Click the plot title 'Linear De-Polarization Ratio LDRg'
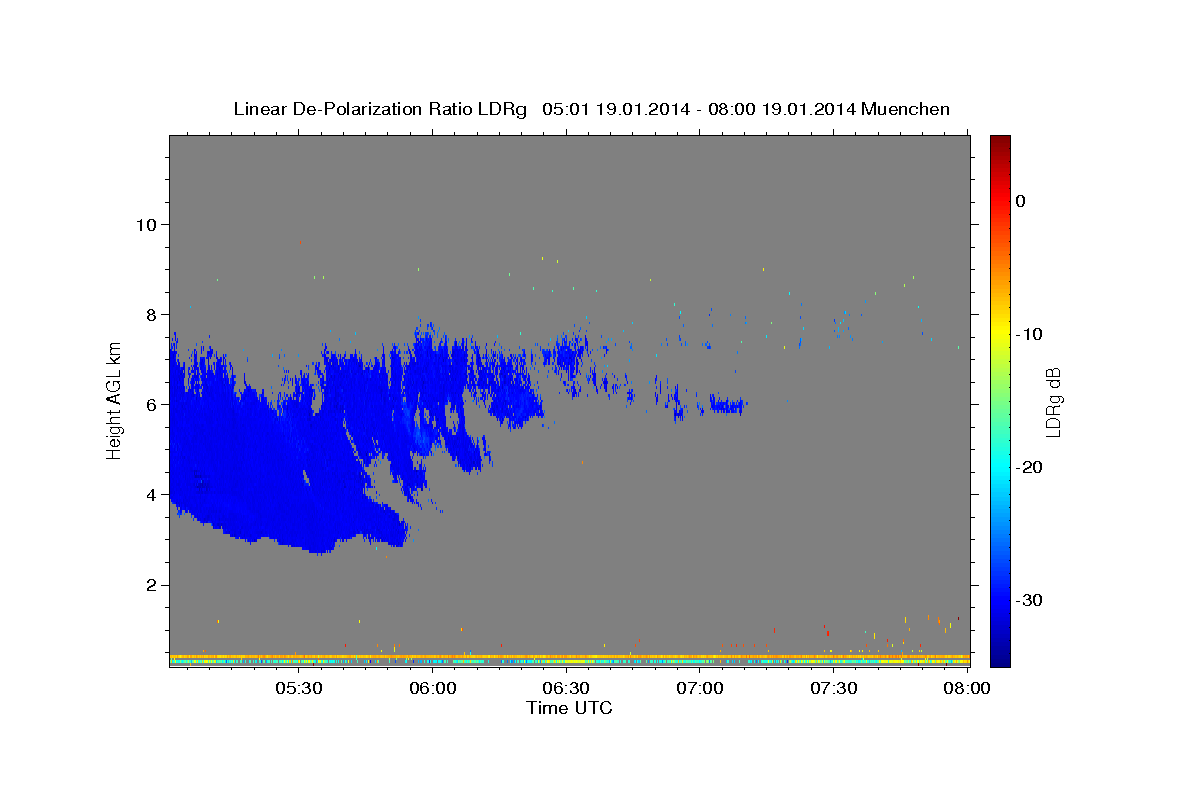Screen dimensions: 1200x800 click(x=379, y=109)
